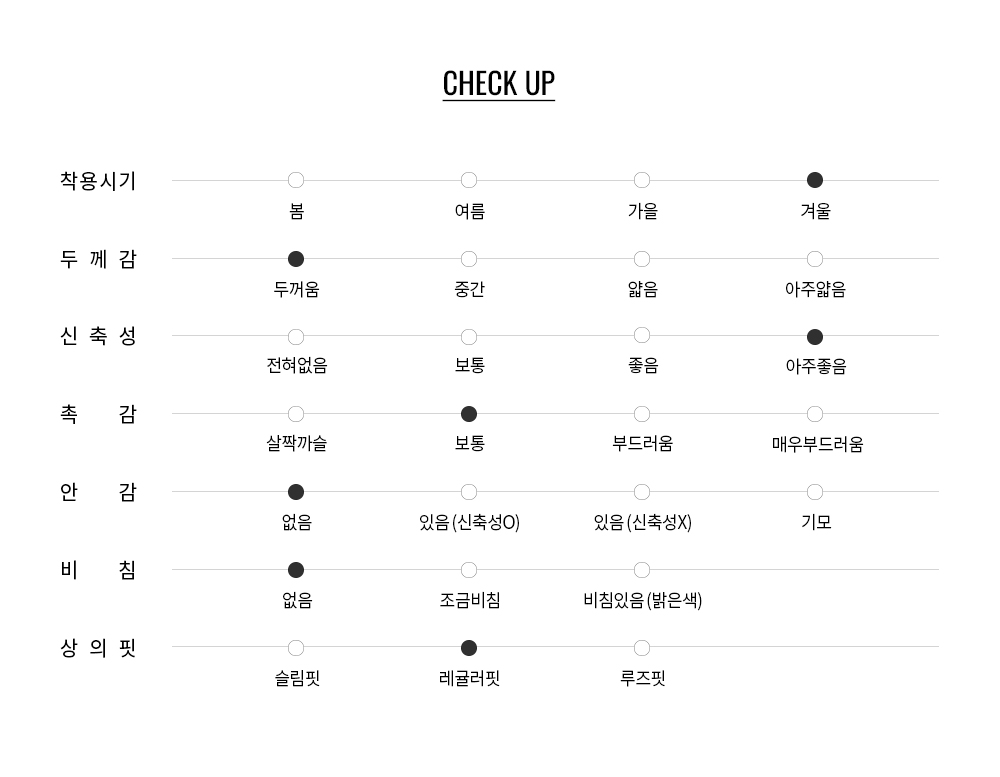Click the CHECK UP heading
The width and height of the screenshot is (1000, 777).
pyautogui.click(x=499, y=83)
